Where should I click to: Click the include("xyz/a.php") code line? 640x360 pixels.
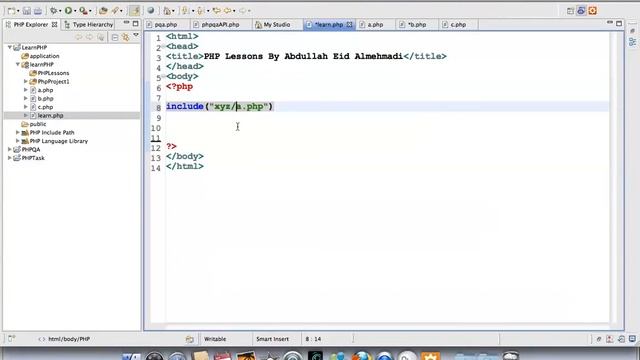219,107
